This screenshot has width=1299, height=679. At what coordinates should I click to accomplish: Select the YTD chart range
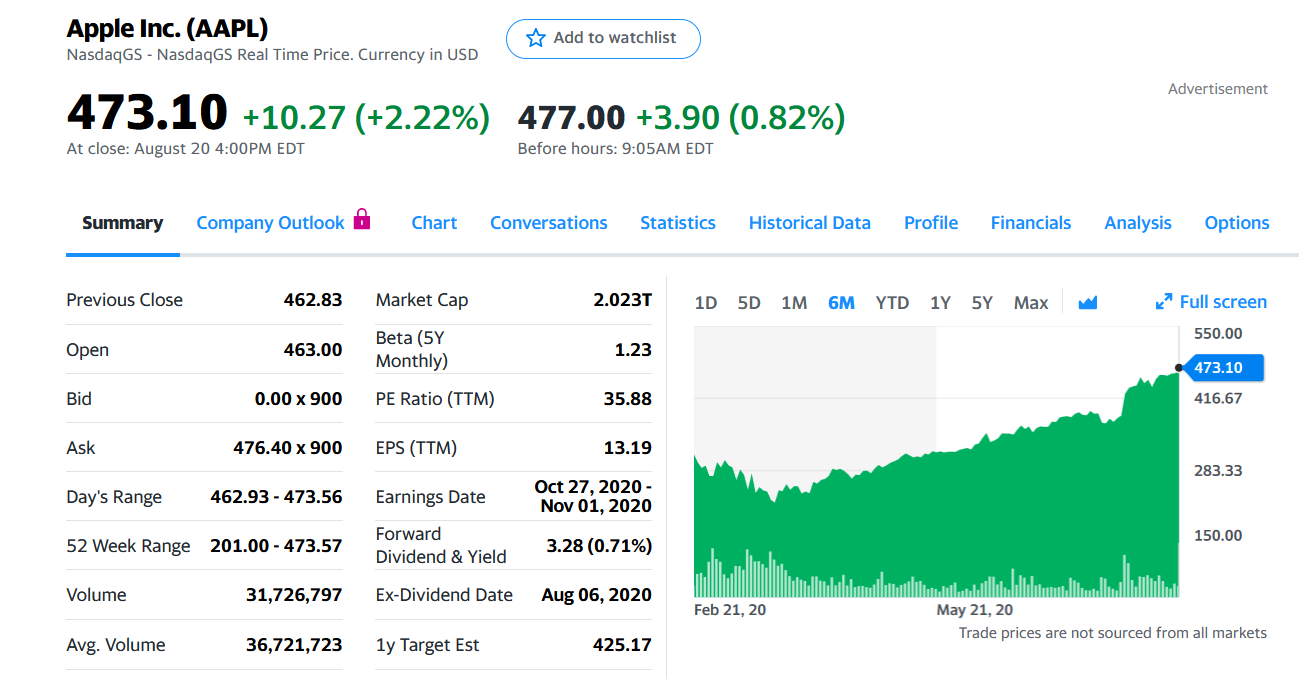(x=892, y=302)
